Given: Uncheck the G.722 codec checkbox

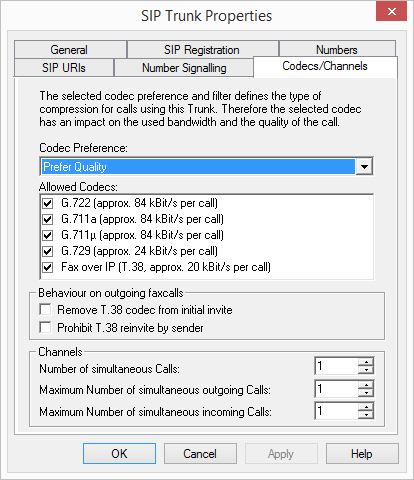Looking at the screenshot, I should pyautogui.click(x=48, y=203).
